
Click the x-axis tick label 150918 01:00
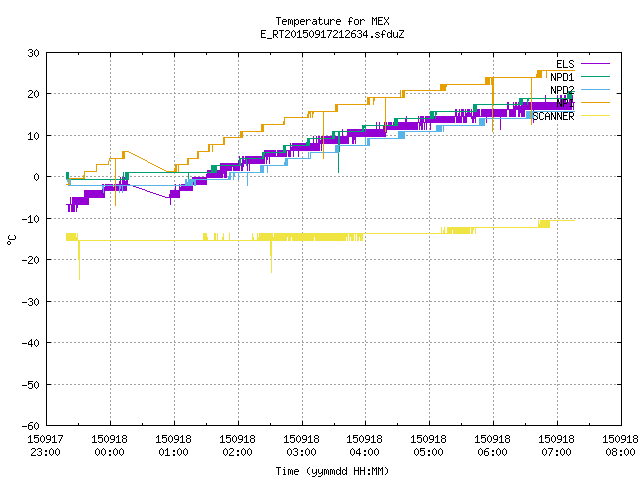pos(173,446)
